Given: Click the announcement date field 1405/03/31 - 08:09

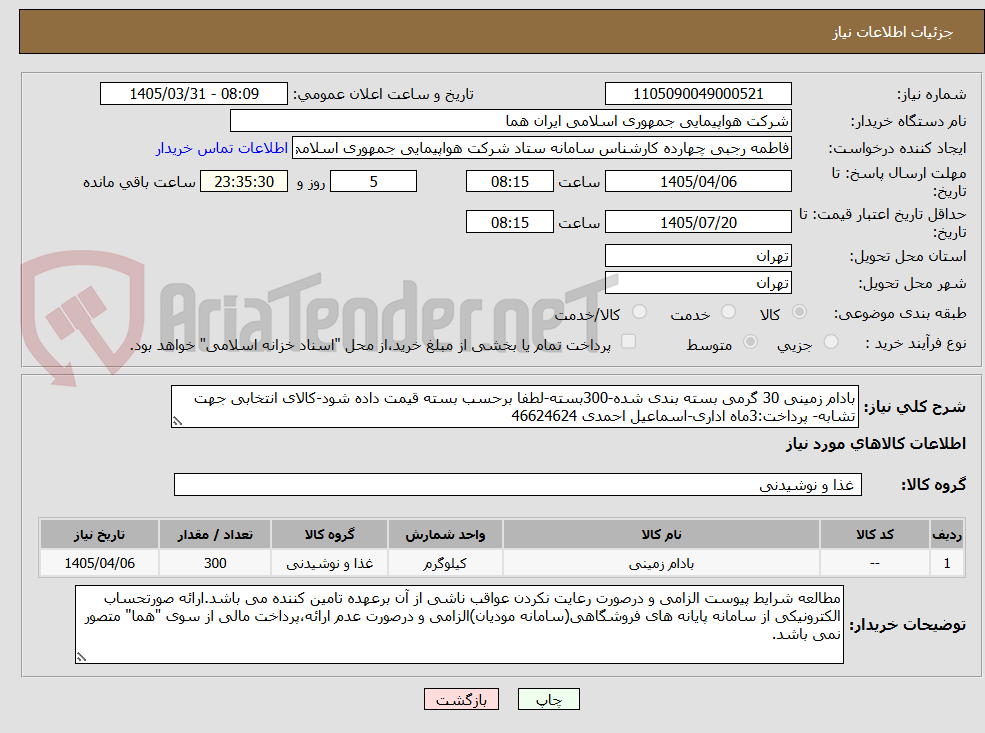Looking at the screenshot, I should click(193, 94).
